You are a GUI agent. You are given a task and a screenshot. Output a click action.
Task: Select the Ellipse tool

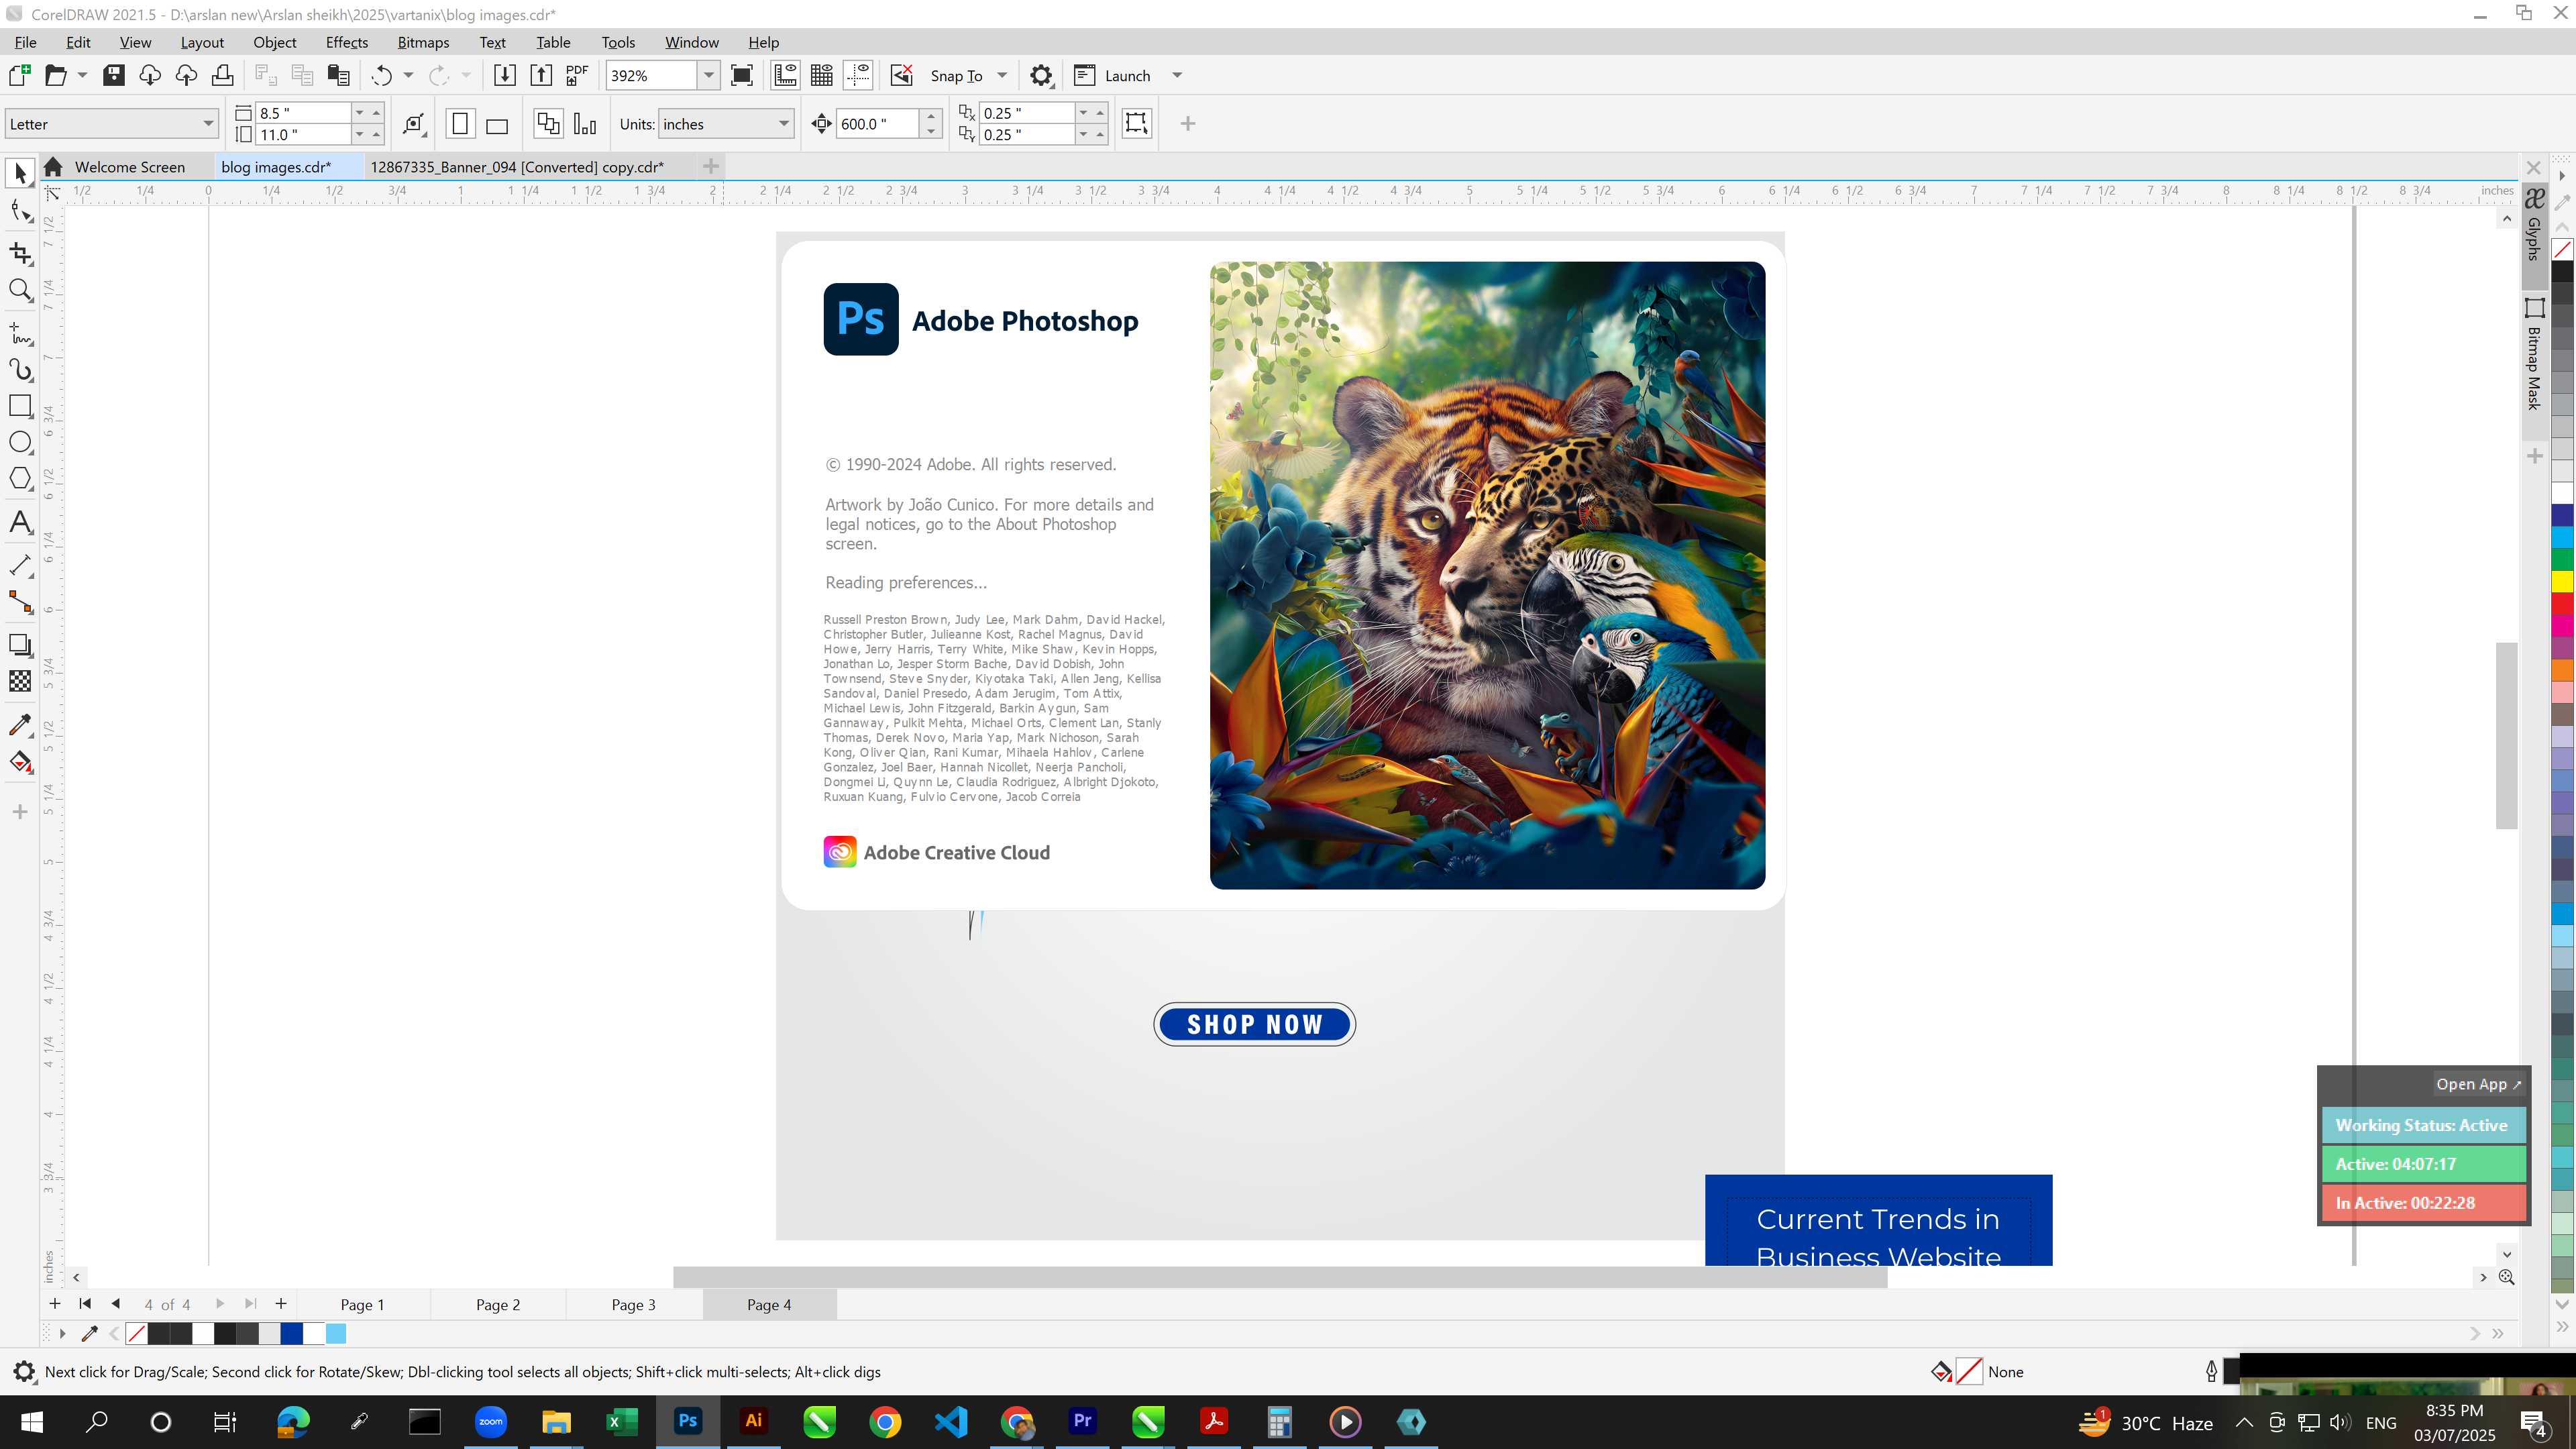tap(20, 442)
